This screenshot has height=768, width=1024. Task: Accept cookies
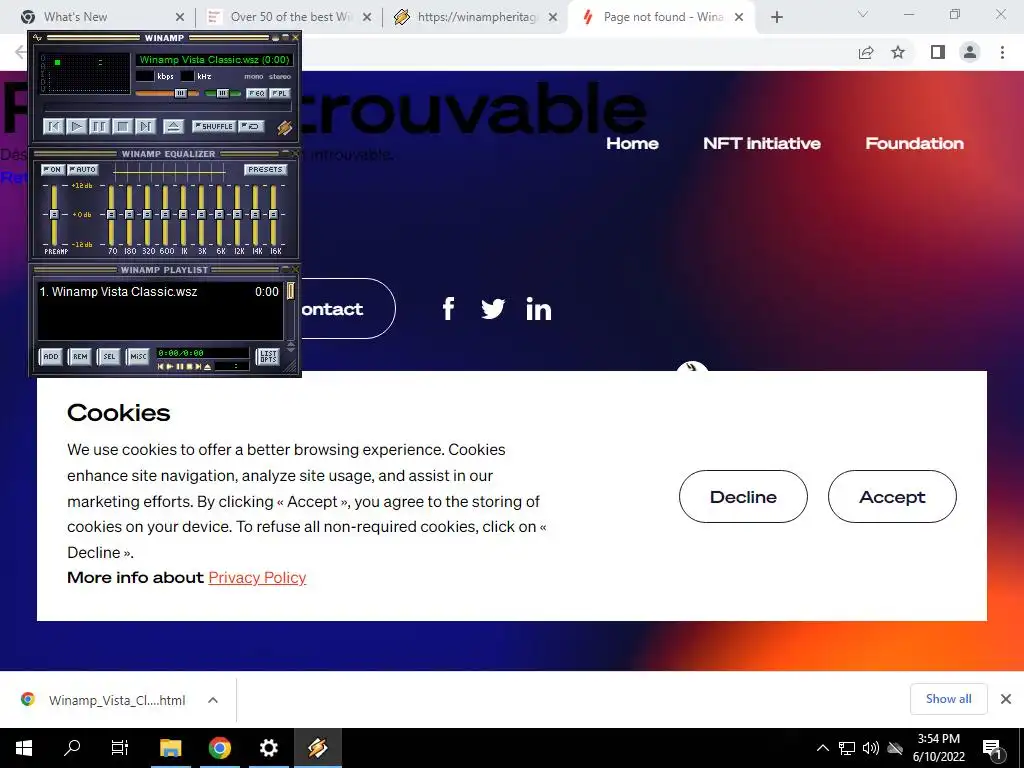point(892,496)
